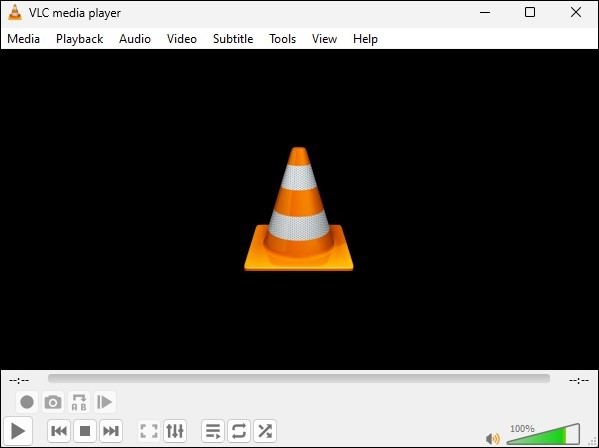
Task: Open the Tools menu
Action: (282, 39)
